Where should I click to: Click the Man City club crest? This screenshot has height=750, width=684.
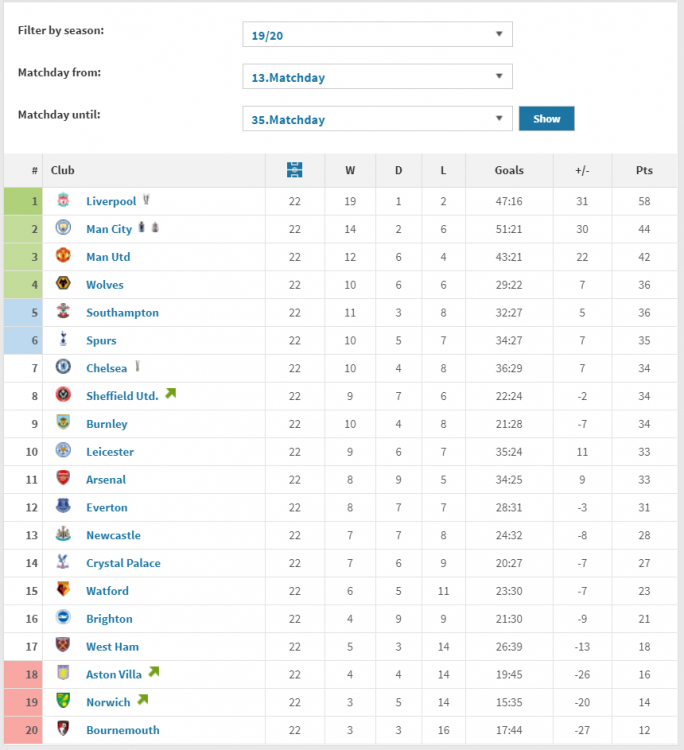point(63,229)
